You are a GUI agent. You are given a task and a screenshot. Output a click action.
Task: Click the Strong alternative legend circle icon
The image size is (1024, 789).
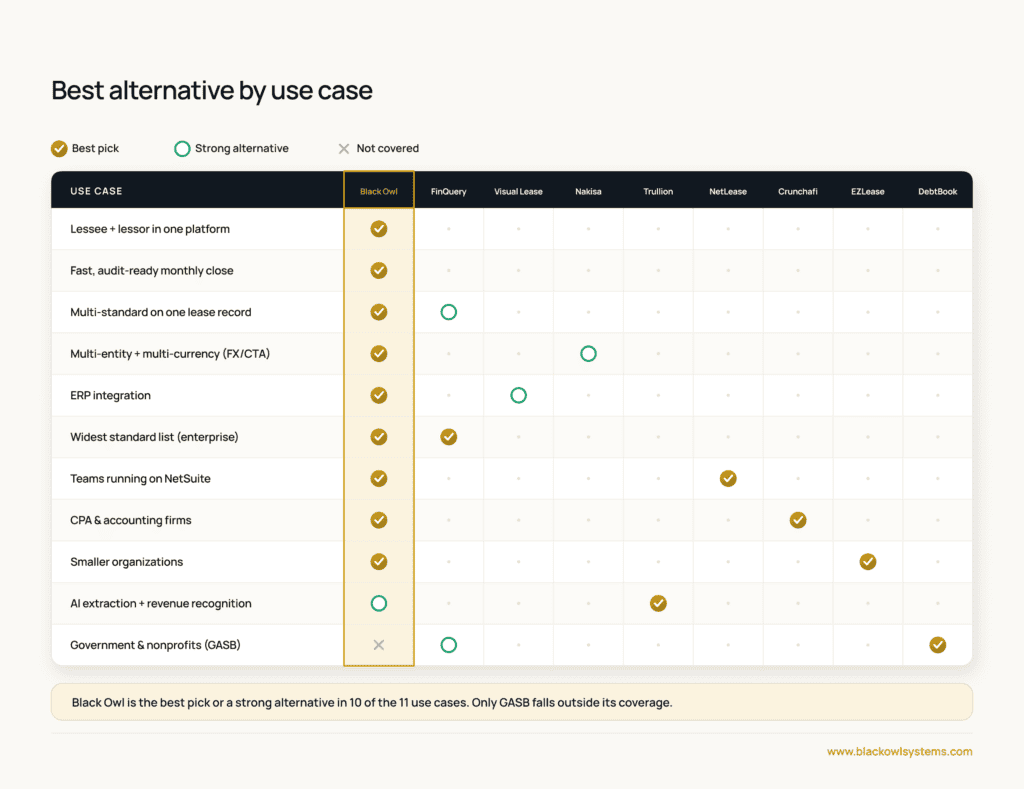(182, 149)
